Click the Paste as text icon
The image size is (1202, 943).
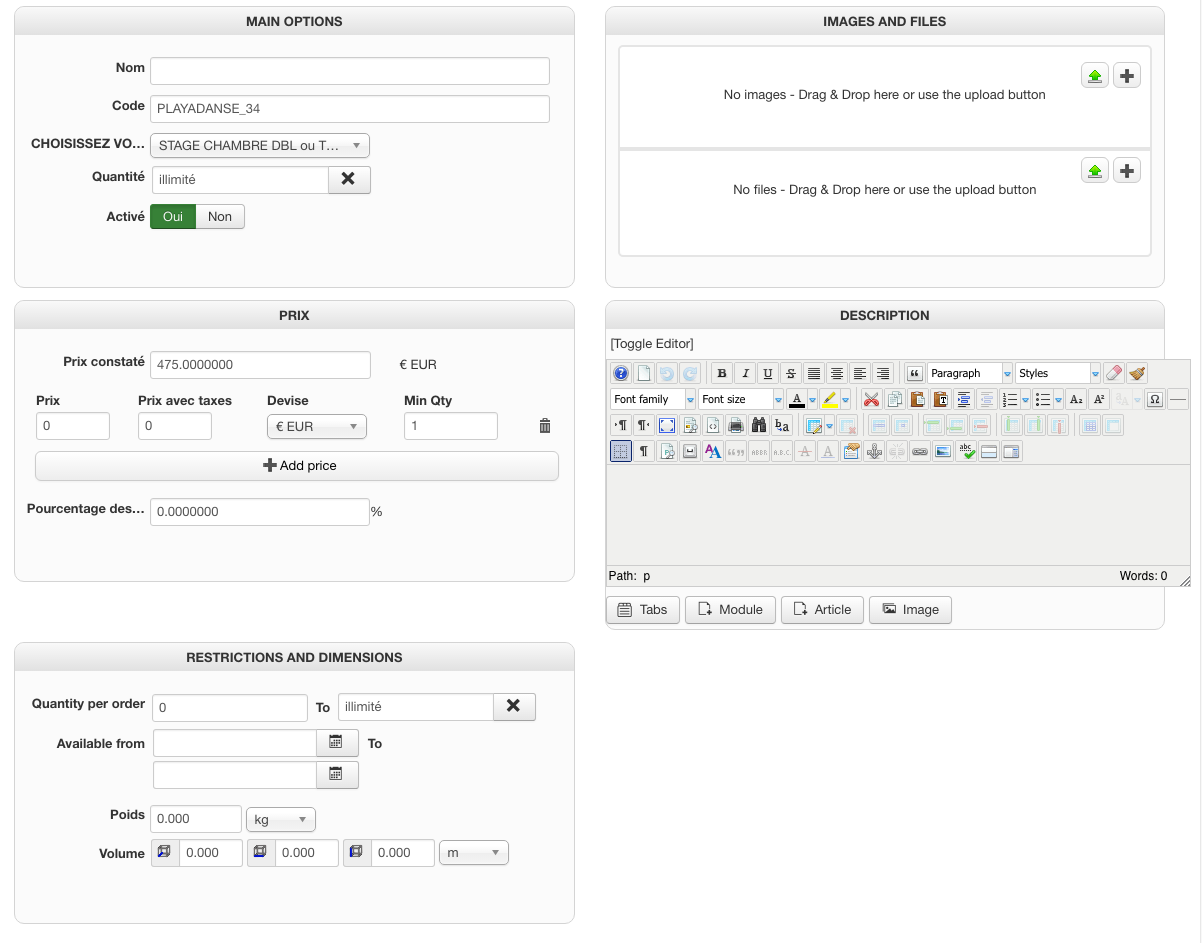[941, 399]
